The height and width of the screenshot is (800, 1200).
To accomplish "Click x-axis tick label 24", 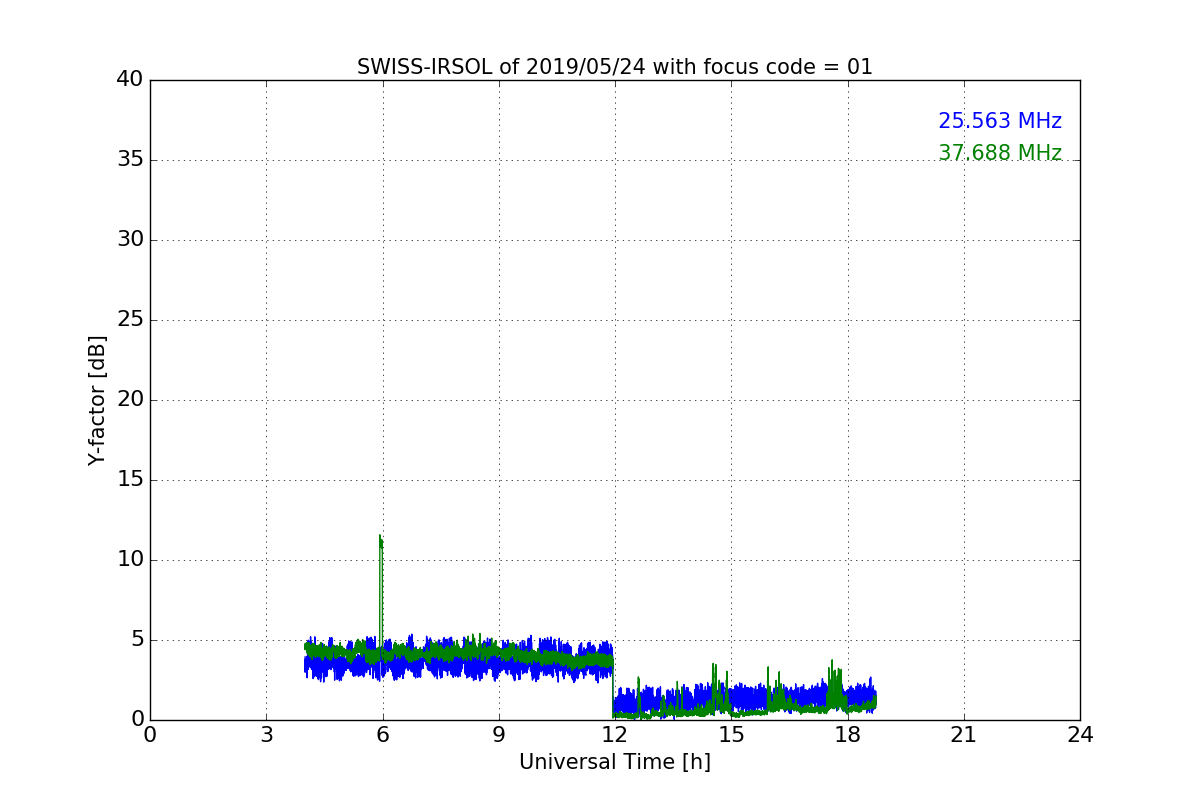I will pos(1080,735).
